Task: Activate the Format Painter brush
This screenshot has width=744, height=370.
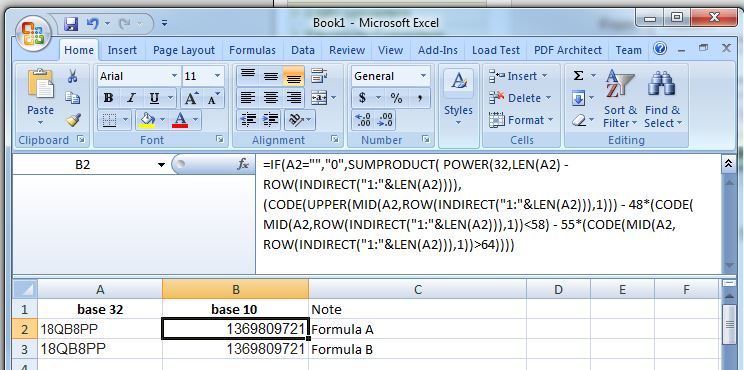Action: 73,120
